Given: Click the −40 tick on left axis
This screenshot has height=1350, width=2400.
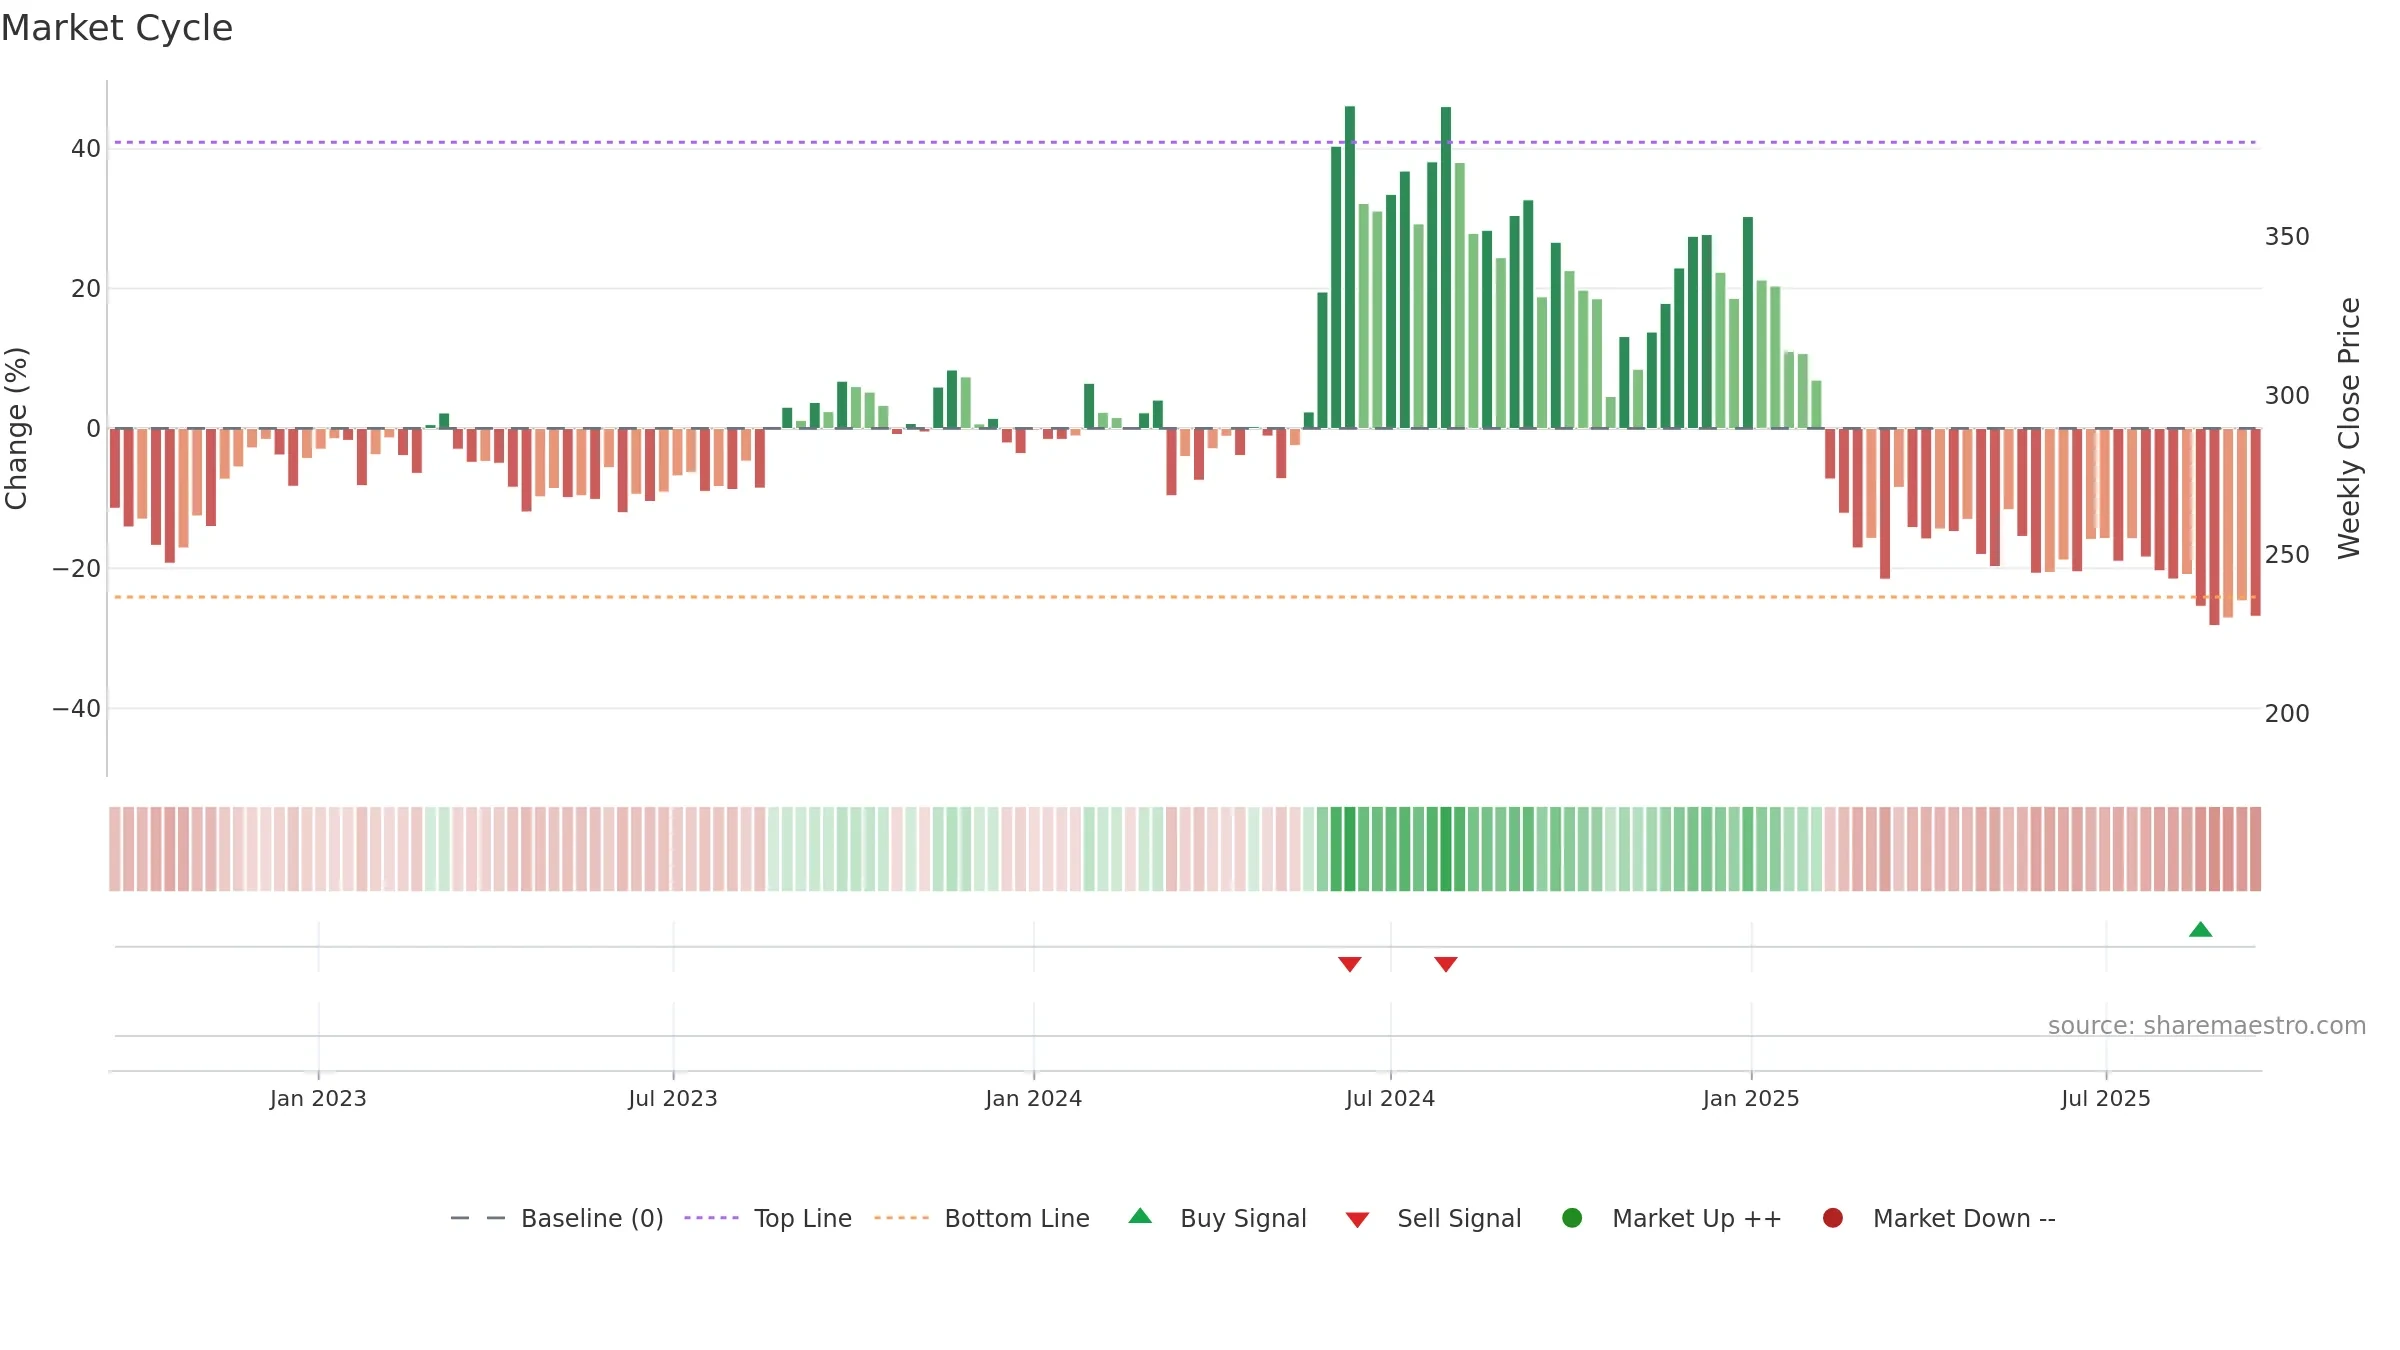Looking at the screenshot, I should (76, 709).
